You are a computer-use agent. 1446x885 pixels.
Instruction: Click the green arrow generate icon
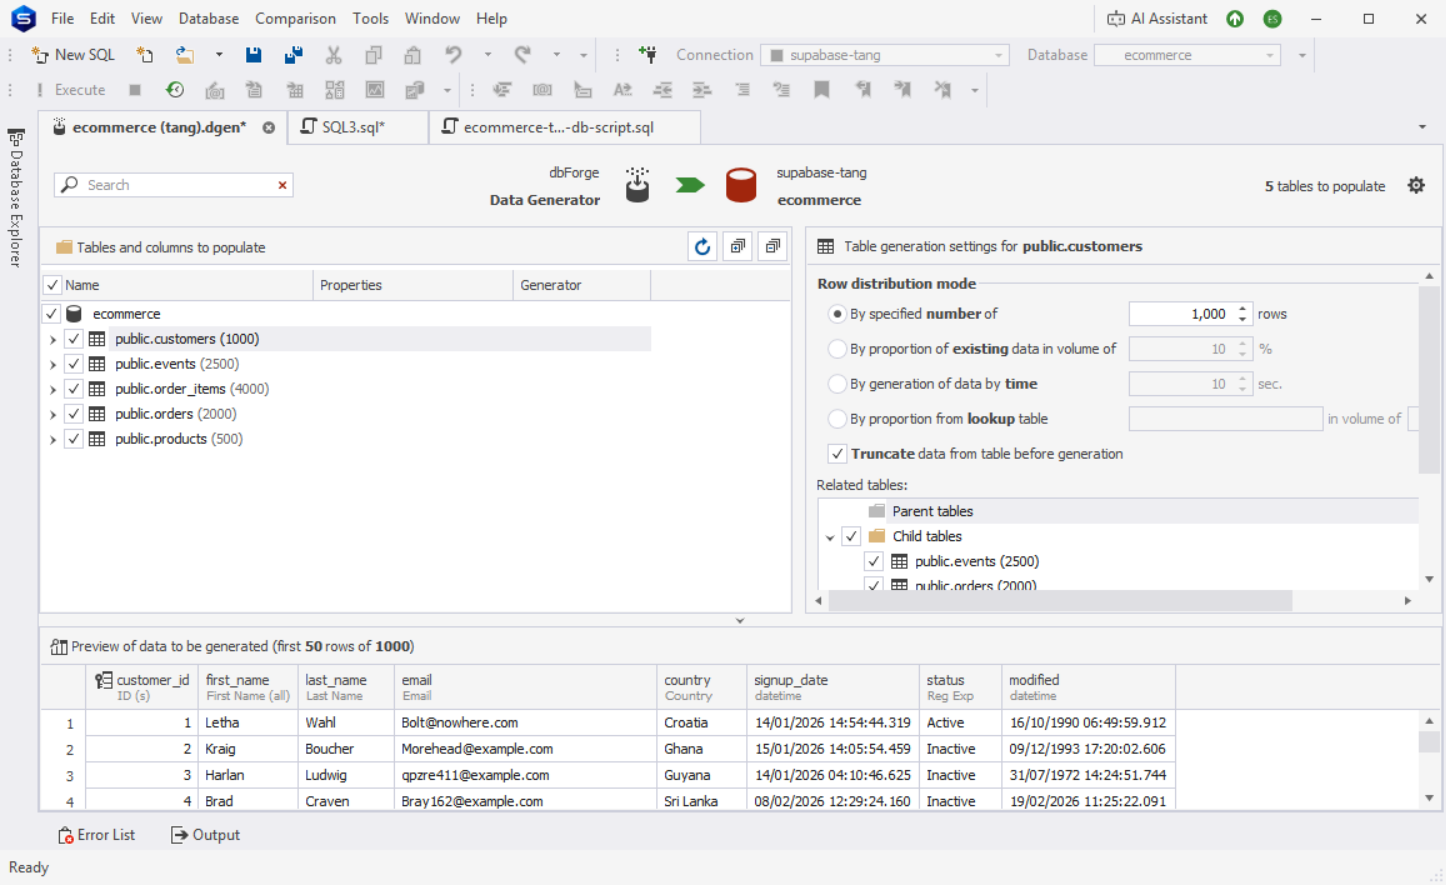click(x=690, y=186)
